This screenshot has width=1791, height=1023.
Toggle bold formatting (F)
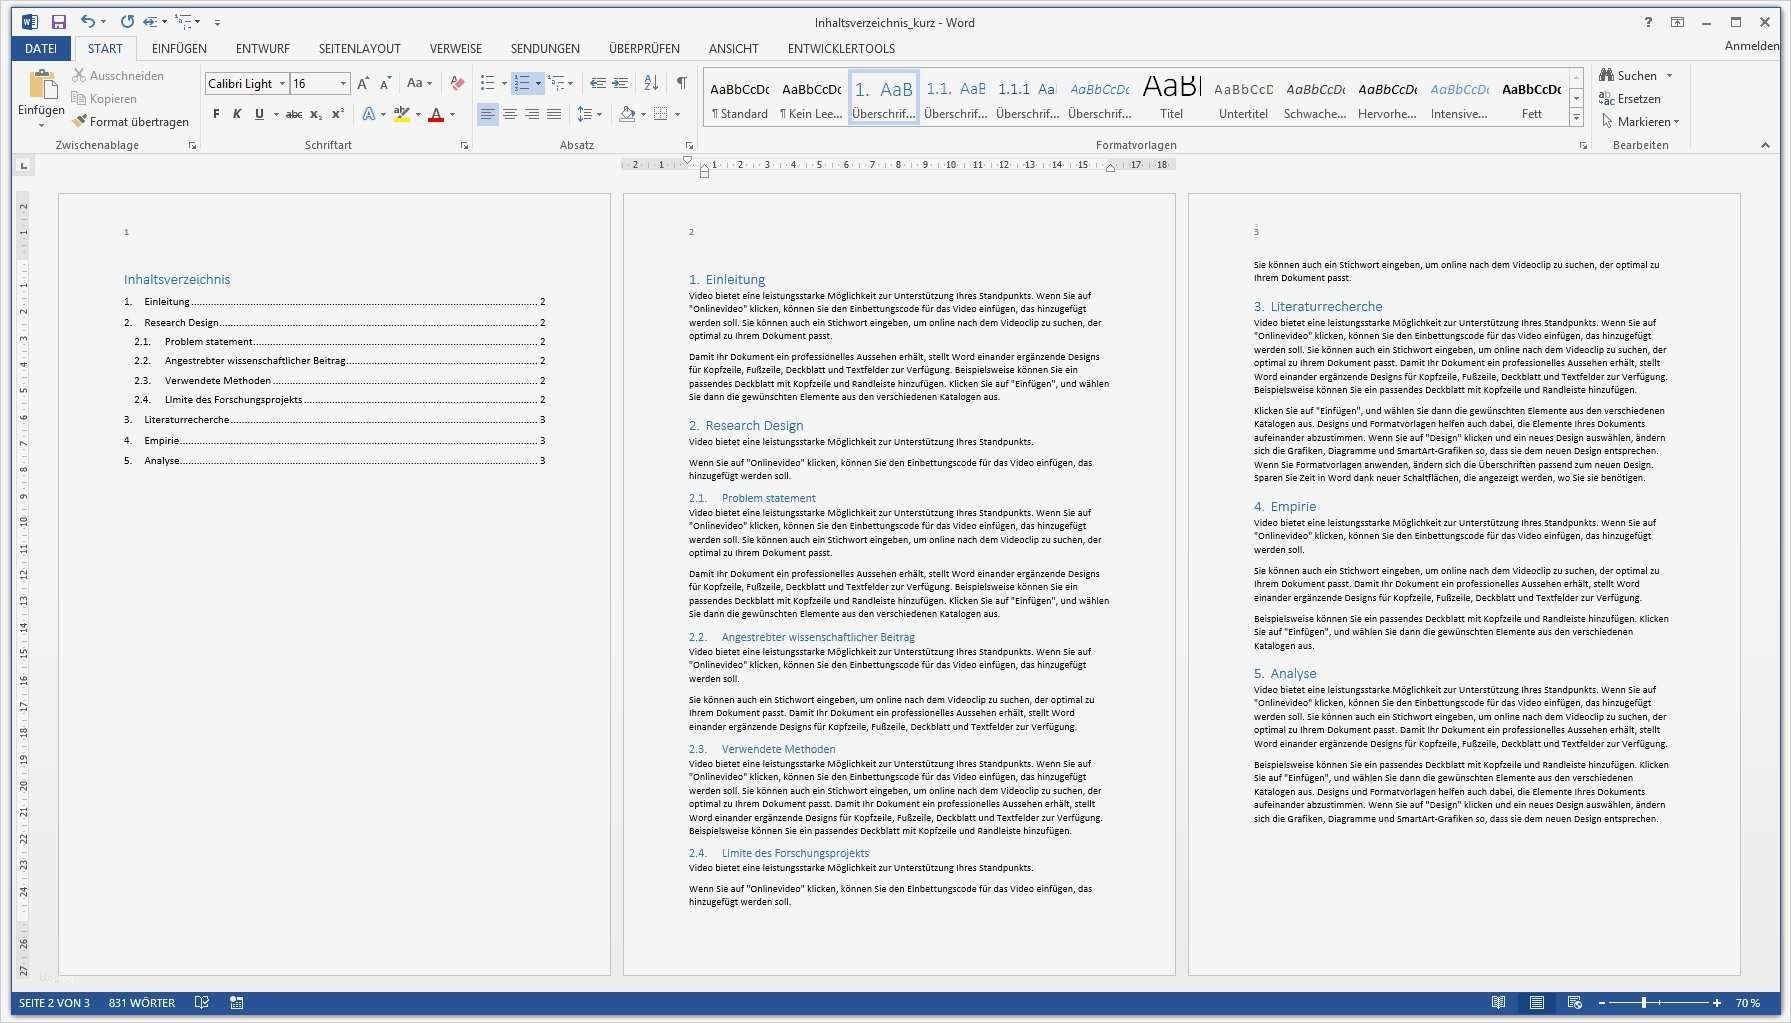tap(215, 114)
